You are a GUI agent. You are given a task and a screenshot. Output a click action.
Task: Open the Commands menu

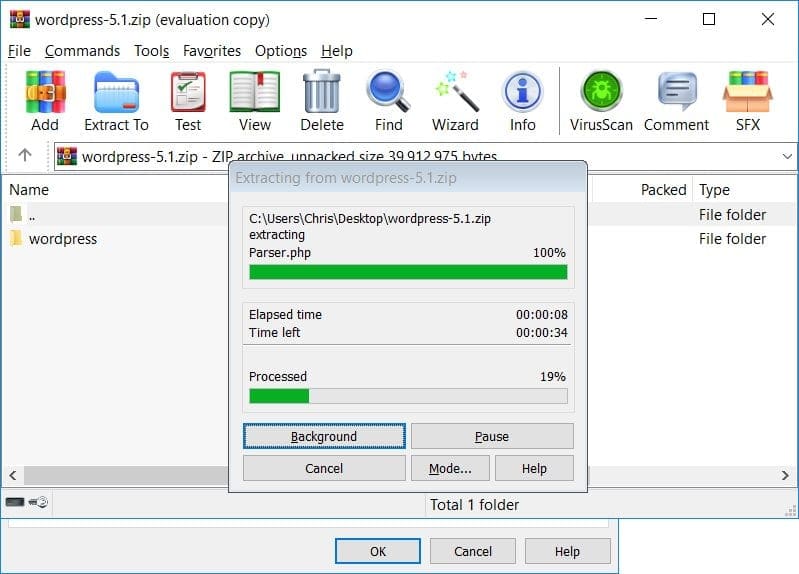(82, 51)
